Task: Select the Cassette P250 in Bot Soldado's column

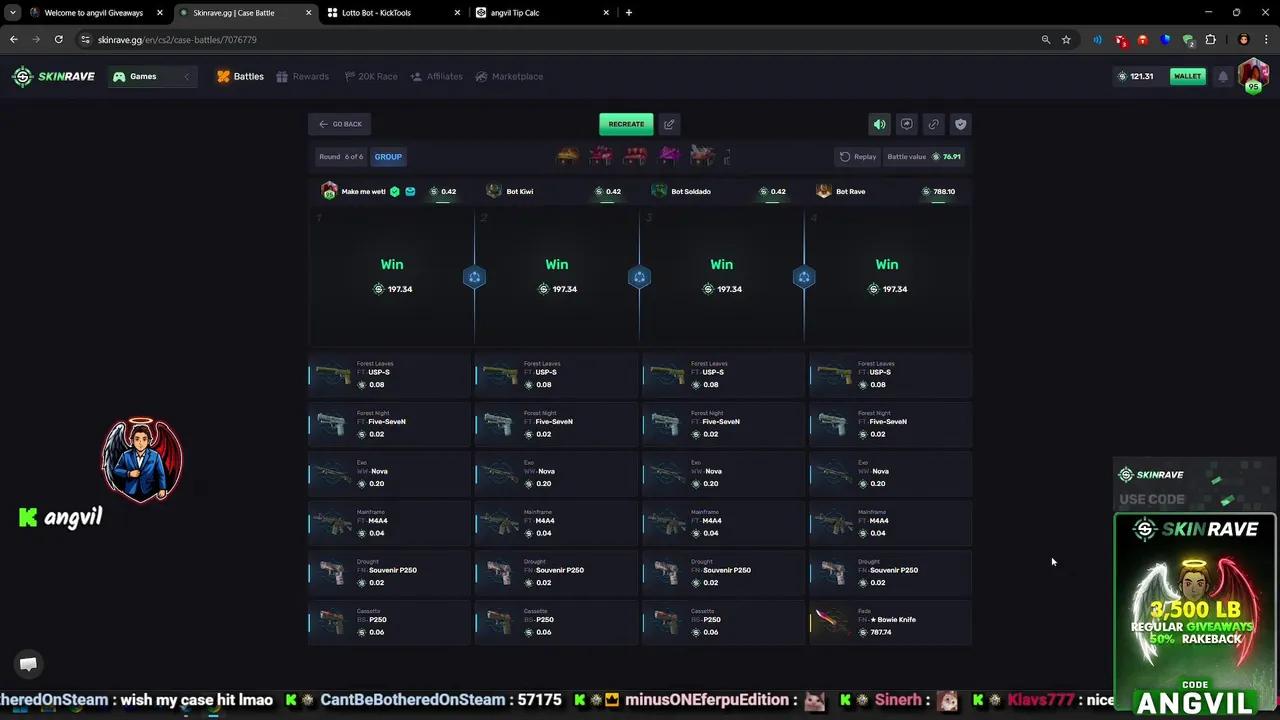Action: [723, 625]
